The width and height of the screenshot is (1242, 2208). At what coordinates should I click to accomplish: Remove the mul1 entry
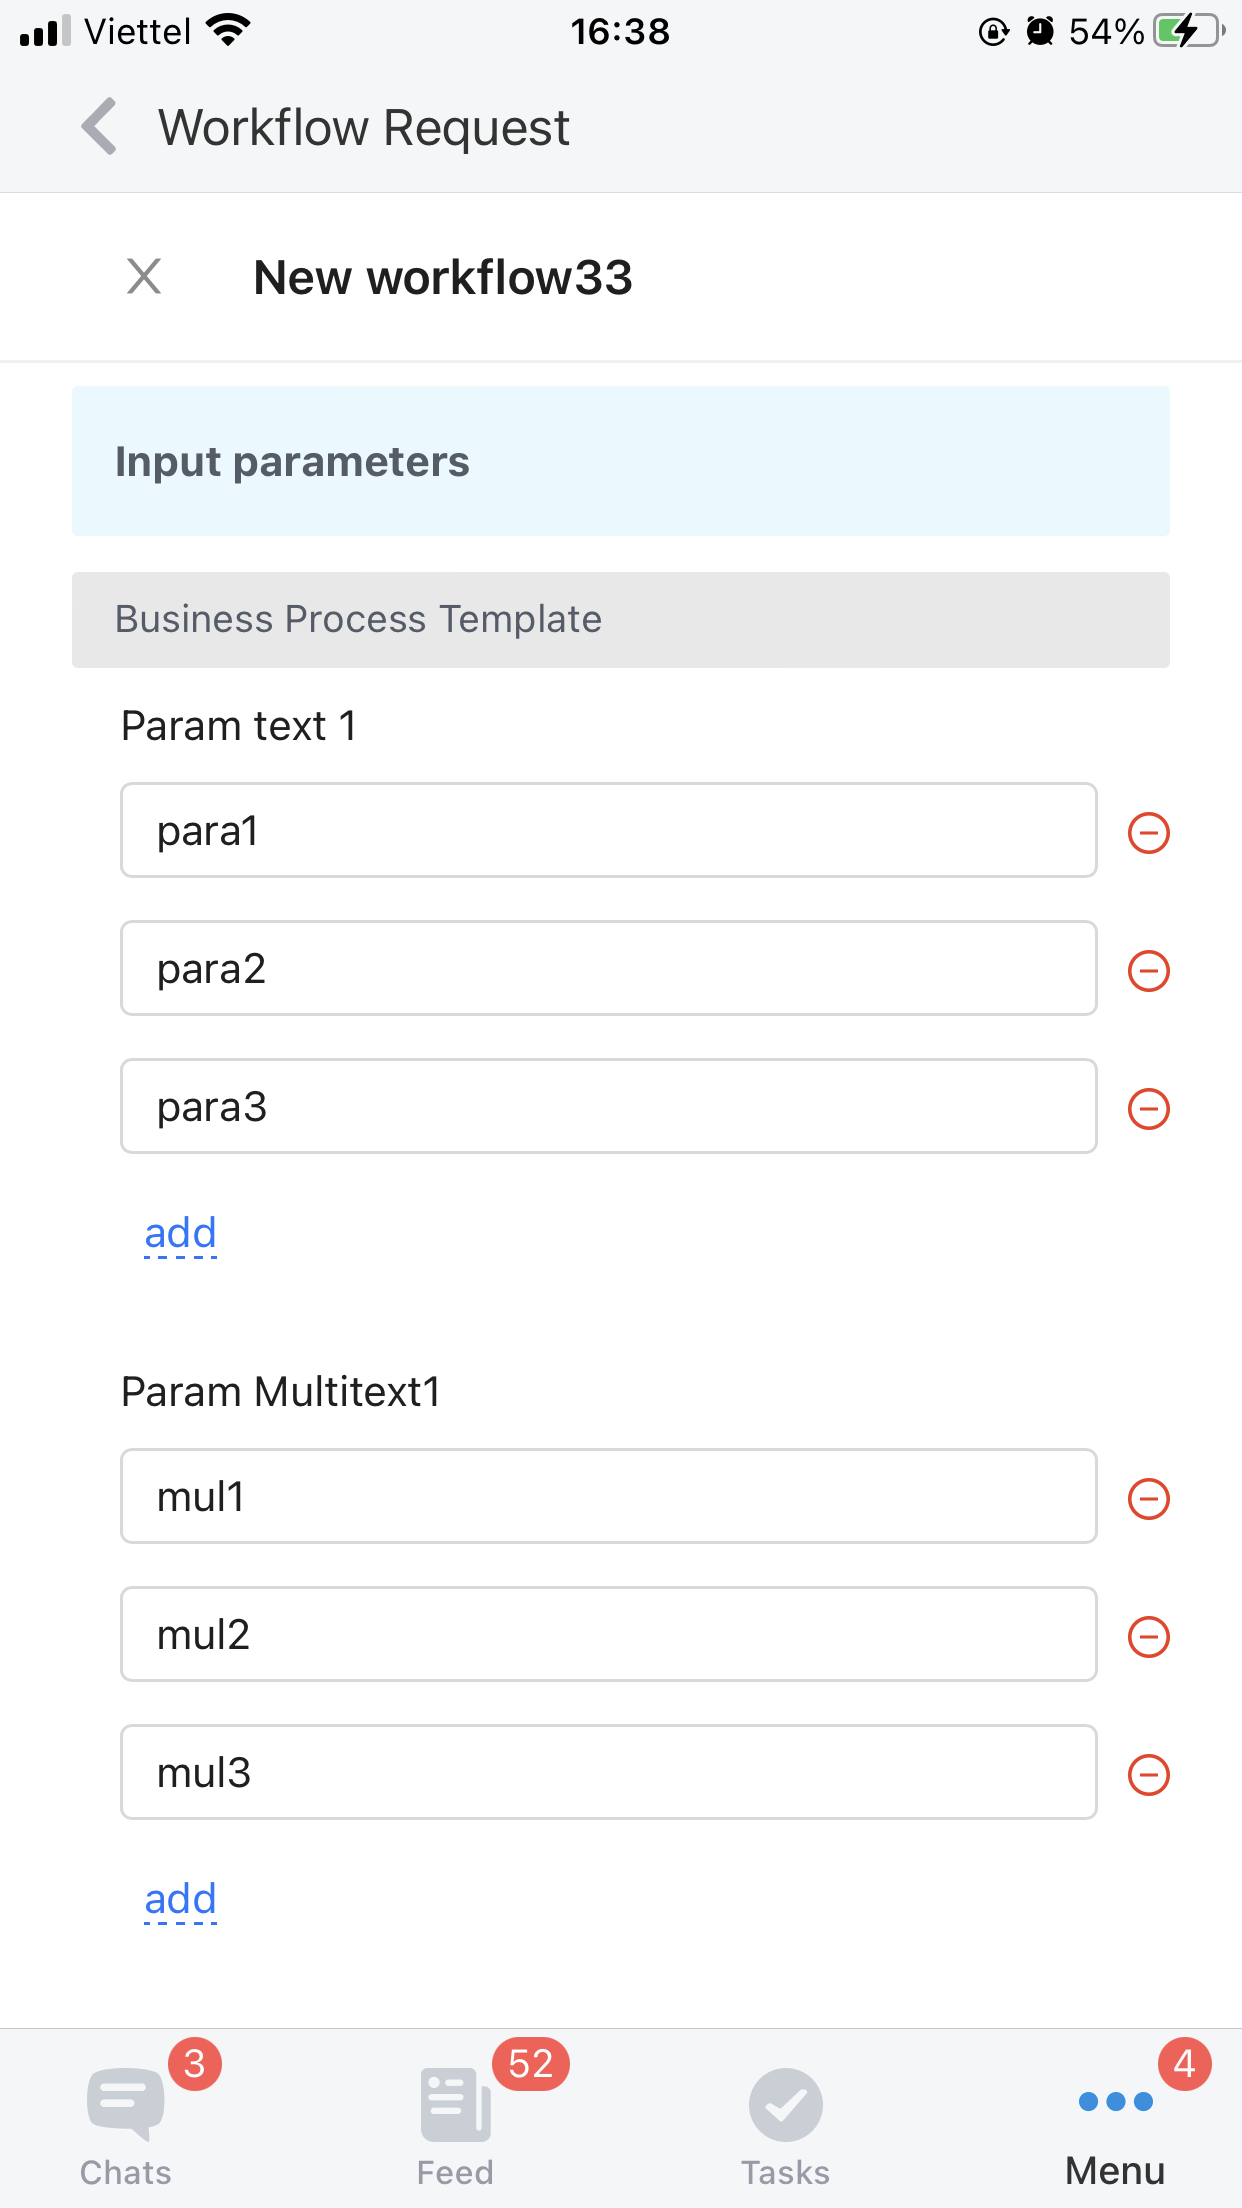(x=1148, y=1498)
